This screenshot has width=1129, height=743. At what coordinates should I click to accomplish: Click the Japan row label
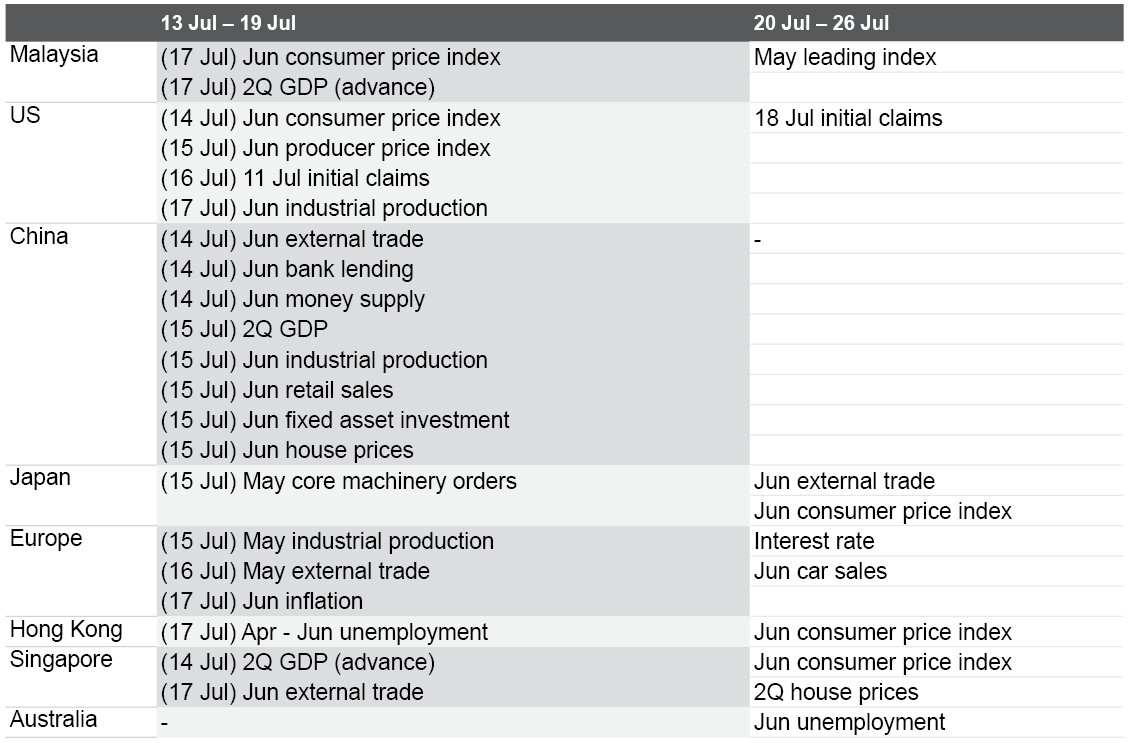tap(40, 478)
